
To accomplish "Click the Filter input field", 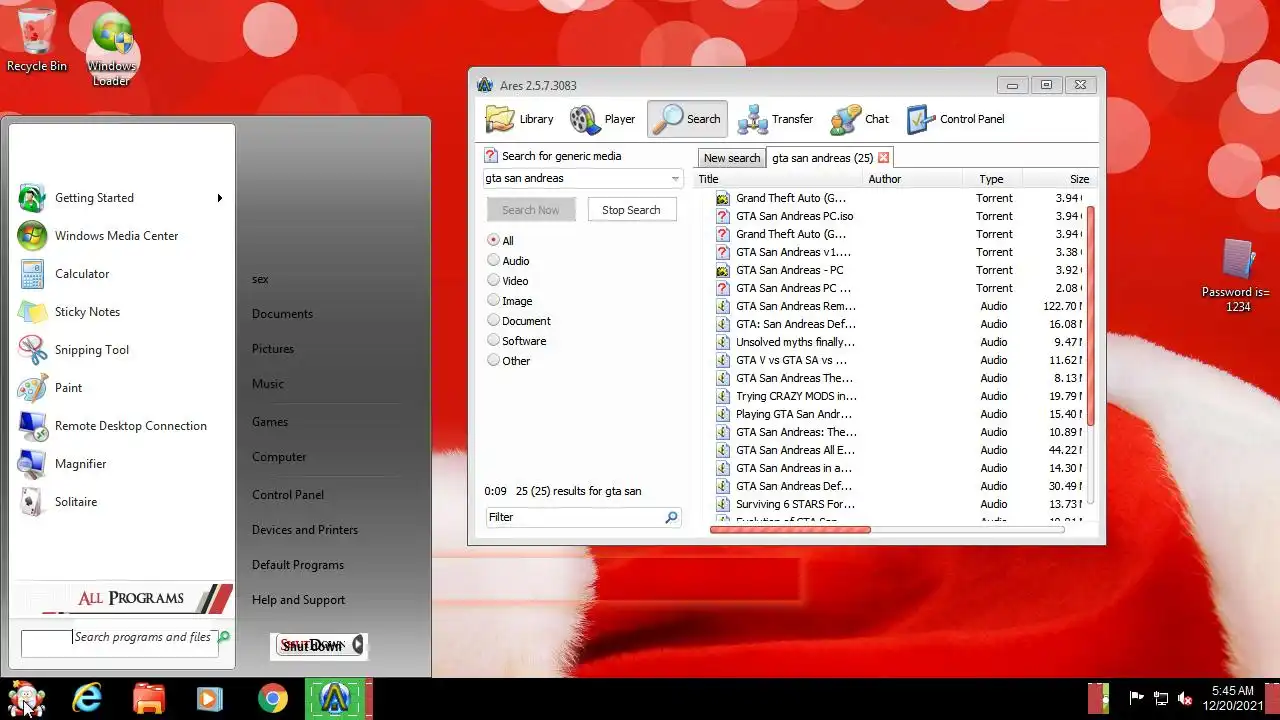I will coord(574,517).
